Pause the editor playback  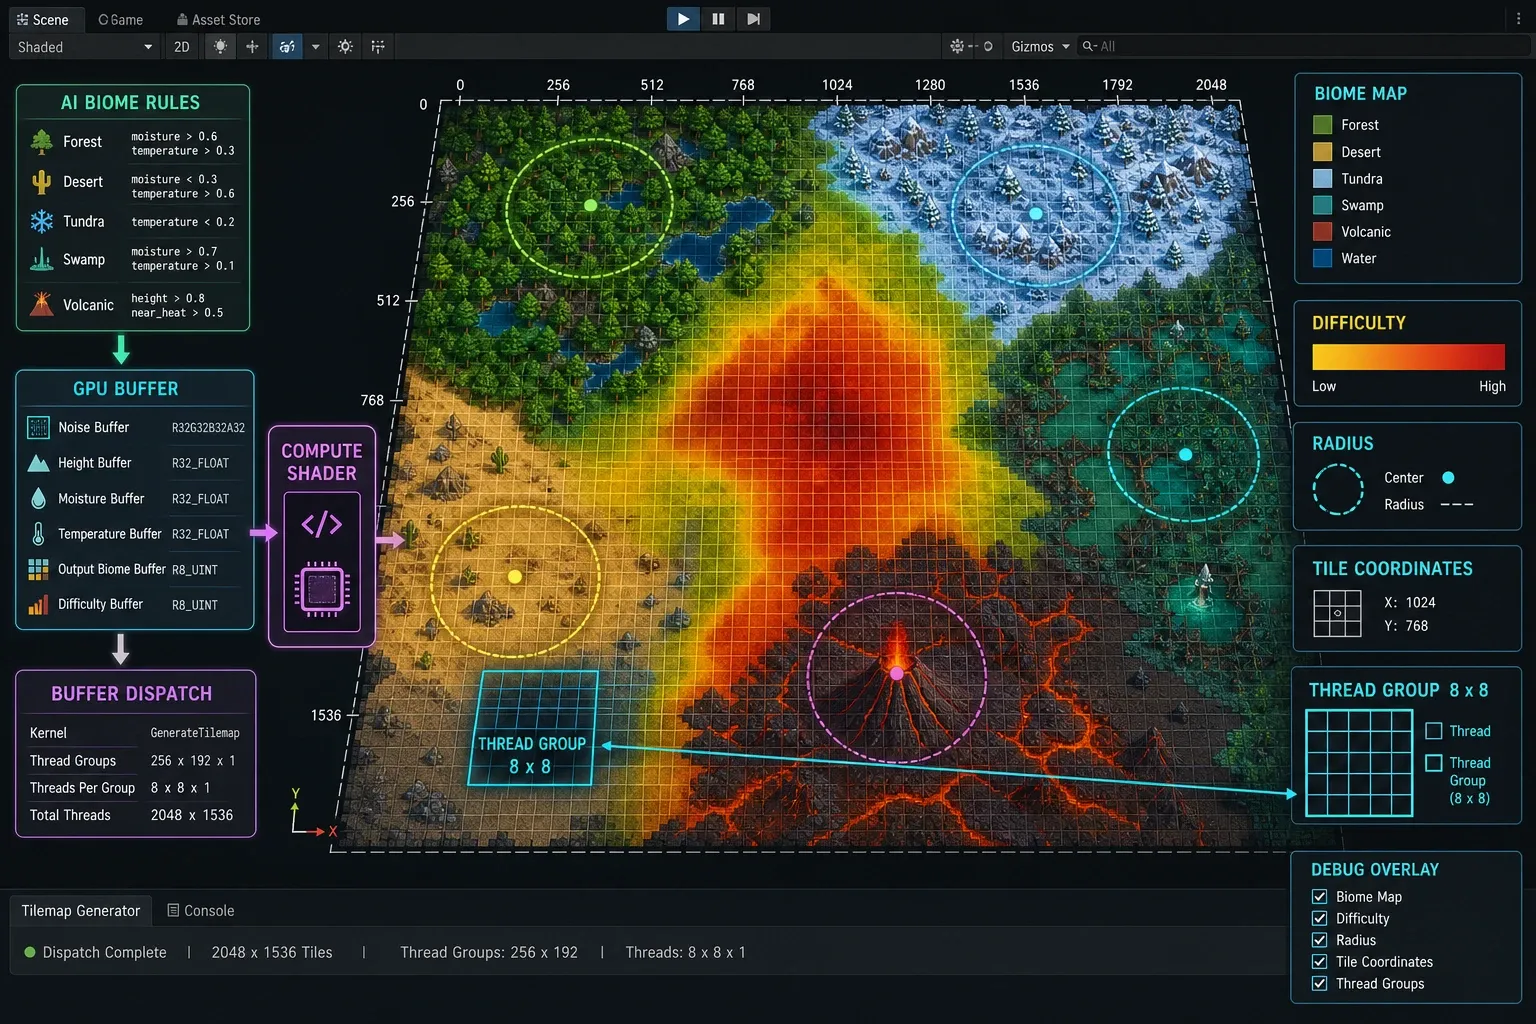tap(718, 19)
